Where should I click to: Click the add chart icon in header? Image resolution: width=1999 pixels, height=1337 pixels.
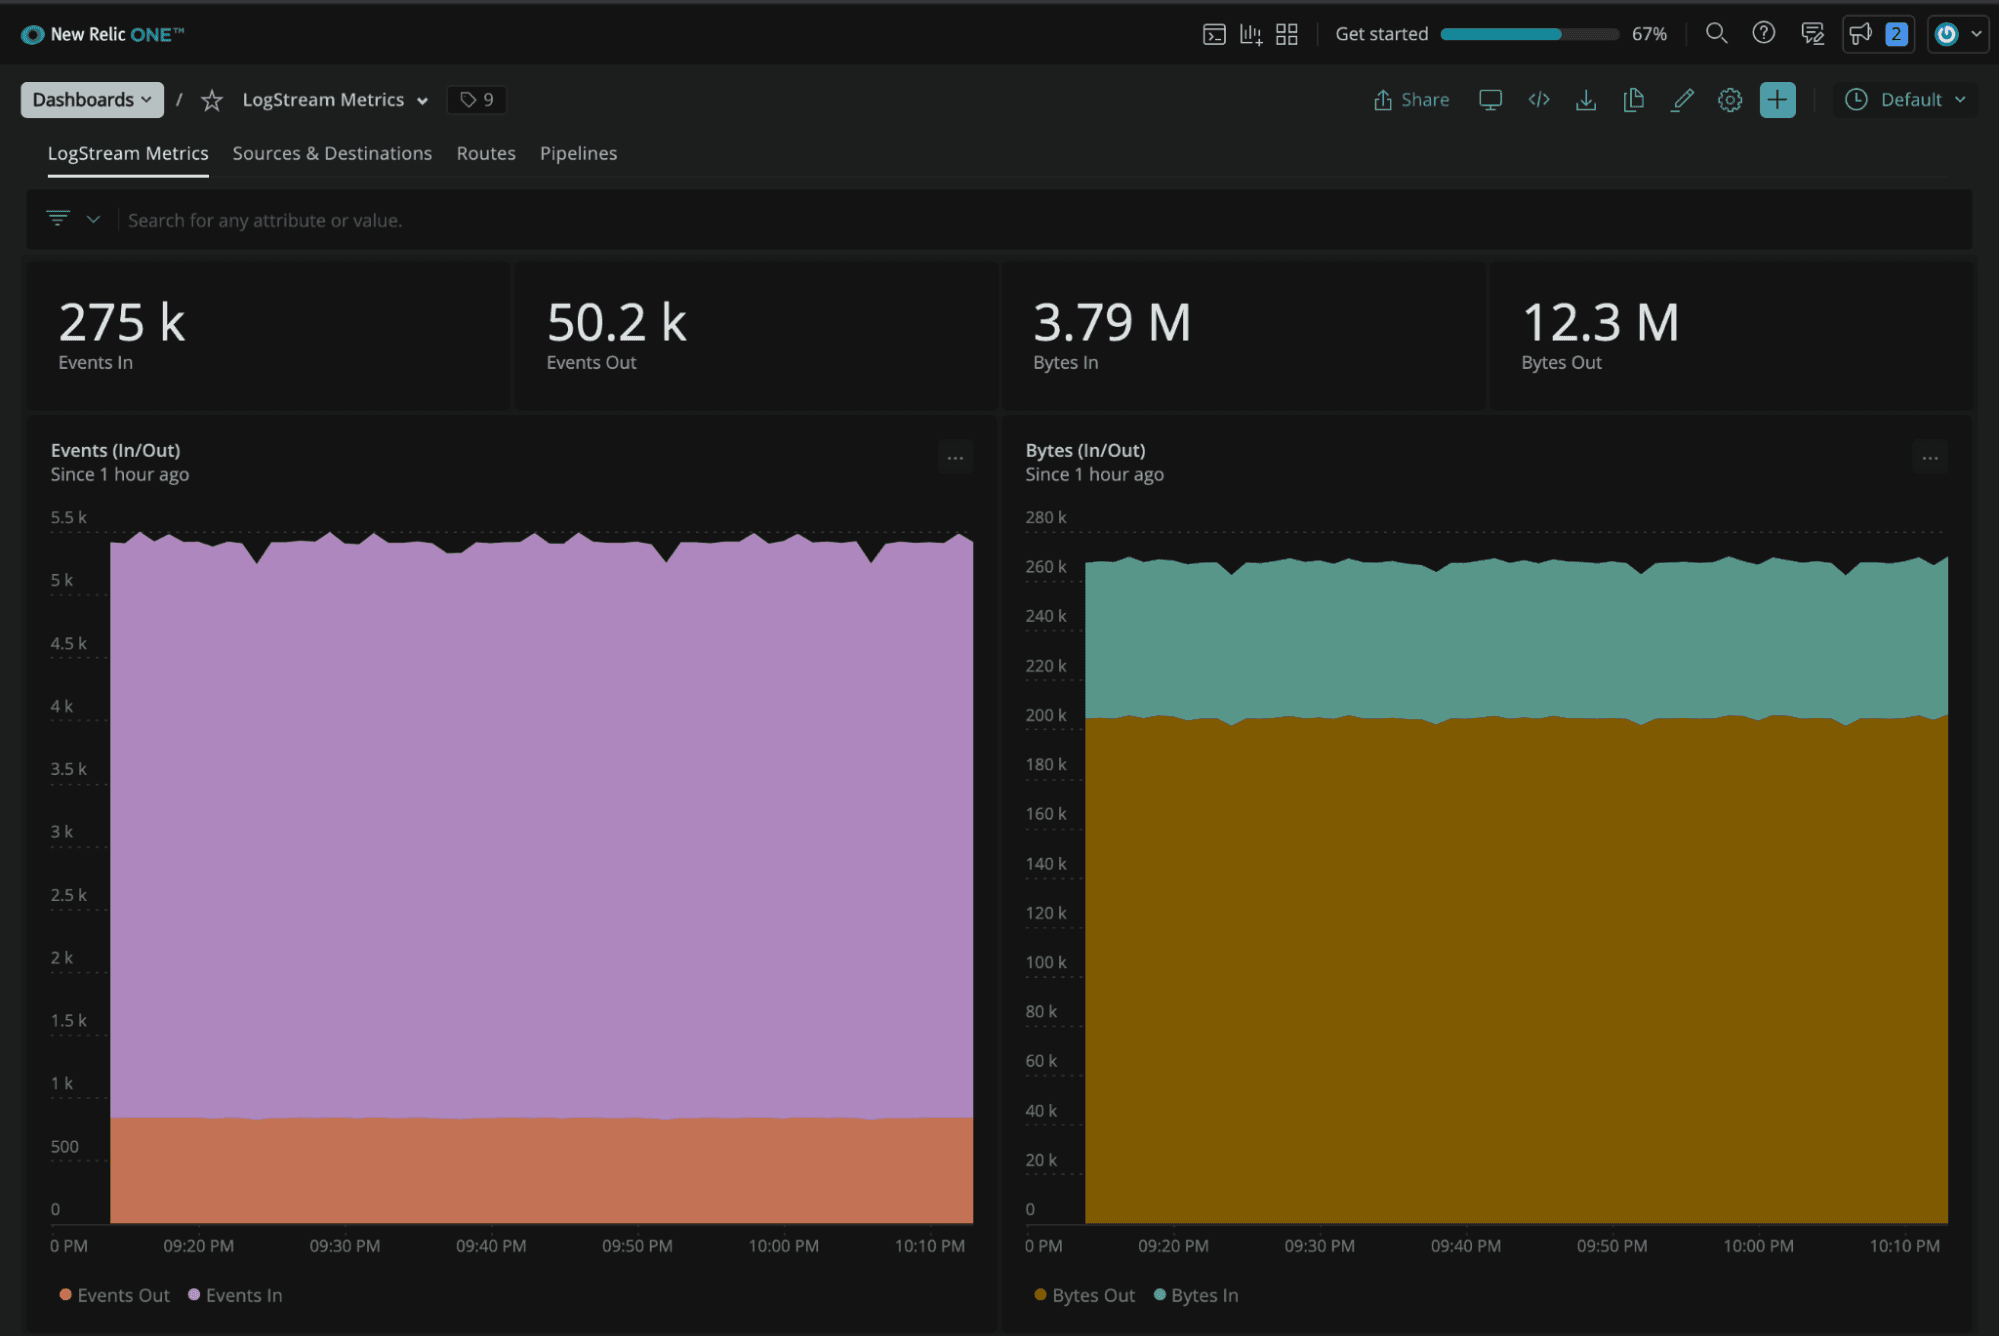pos(1250,35)
